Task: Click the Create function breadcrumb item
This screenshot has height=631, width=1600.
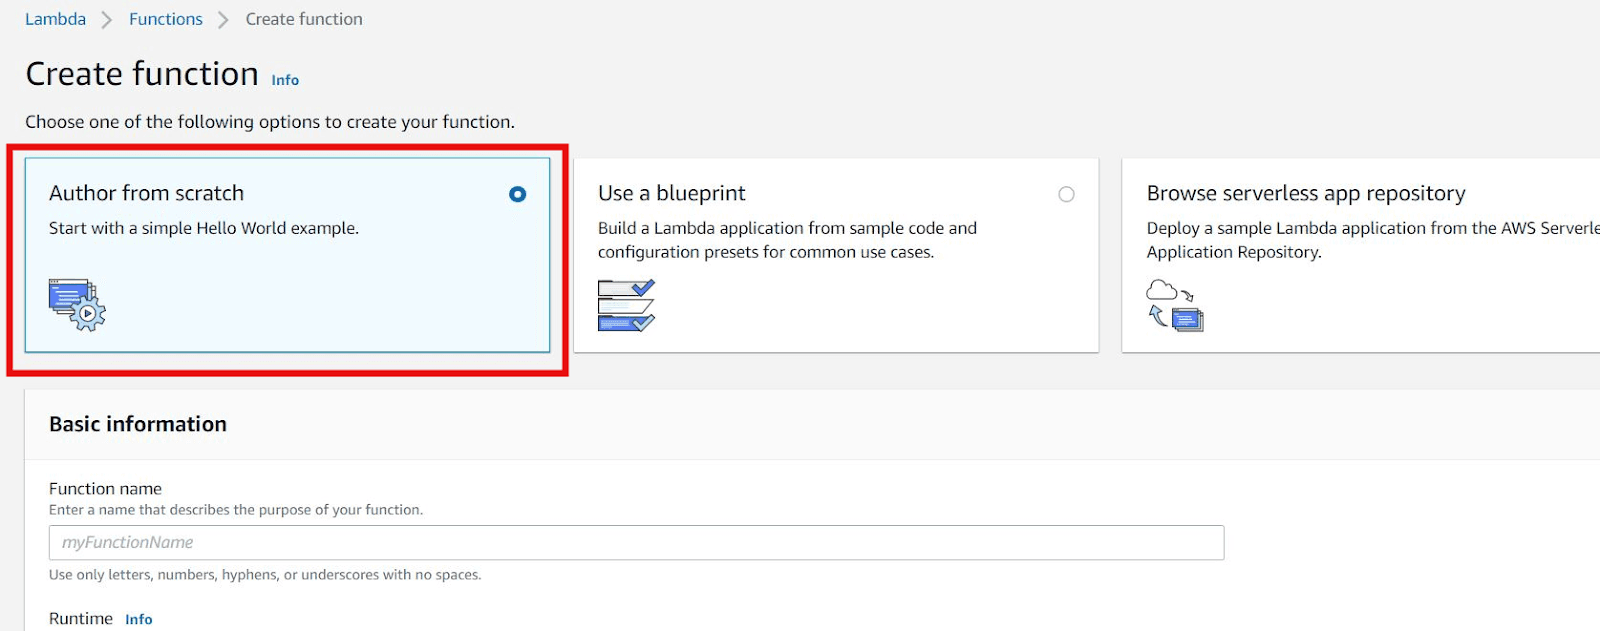Action: click(x=304, y=19)
